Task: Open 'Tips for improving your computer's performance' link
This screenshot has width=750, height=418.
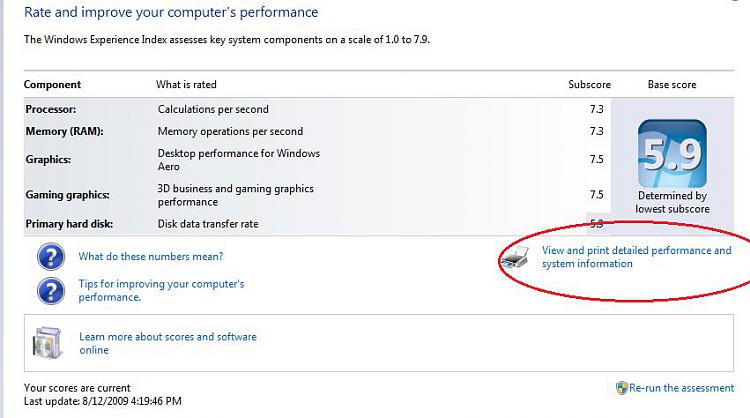Action: [x=161, y=290]
